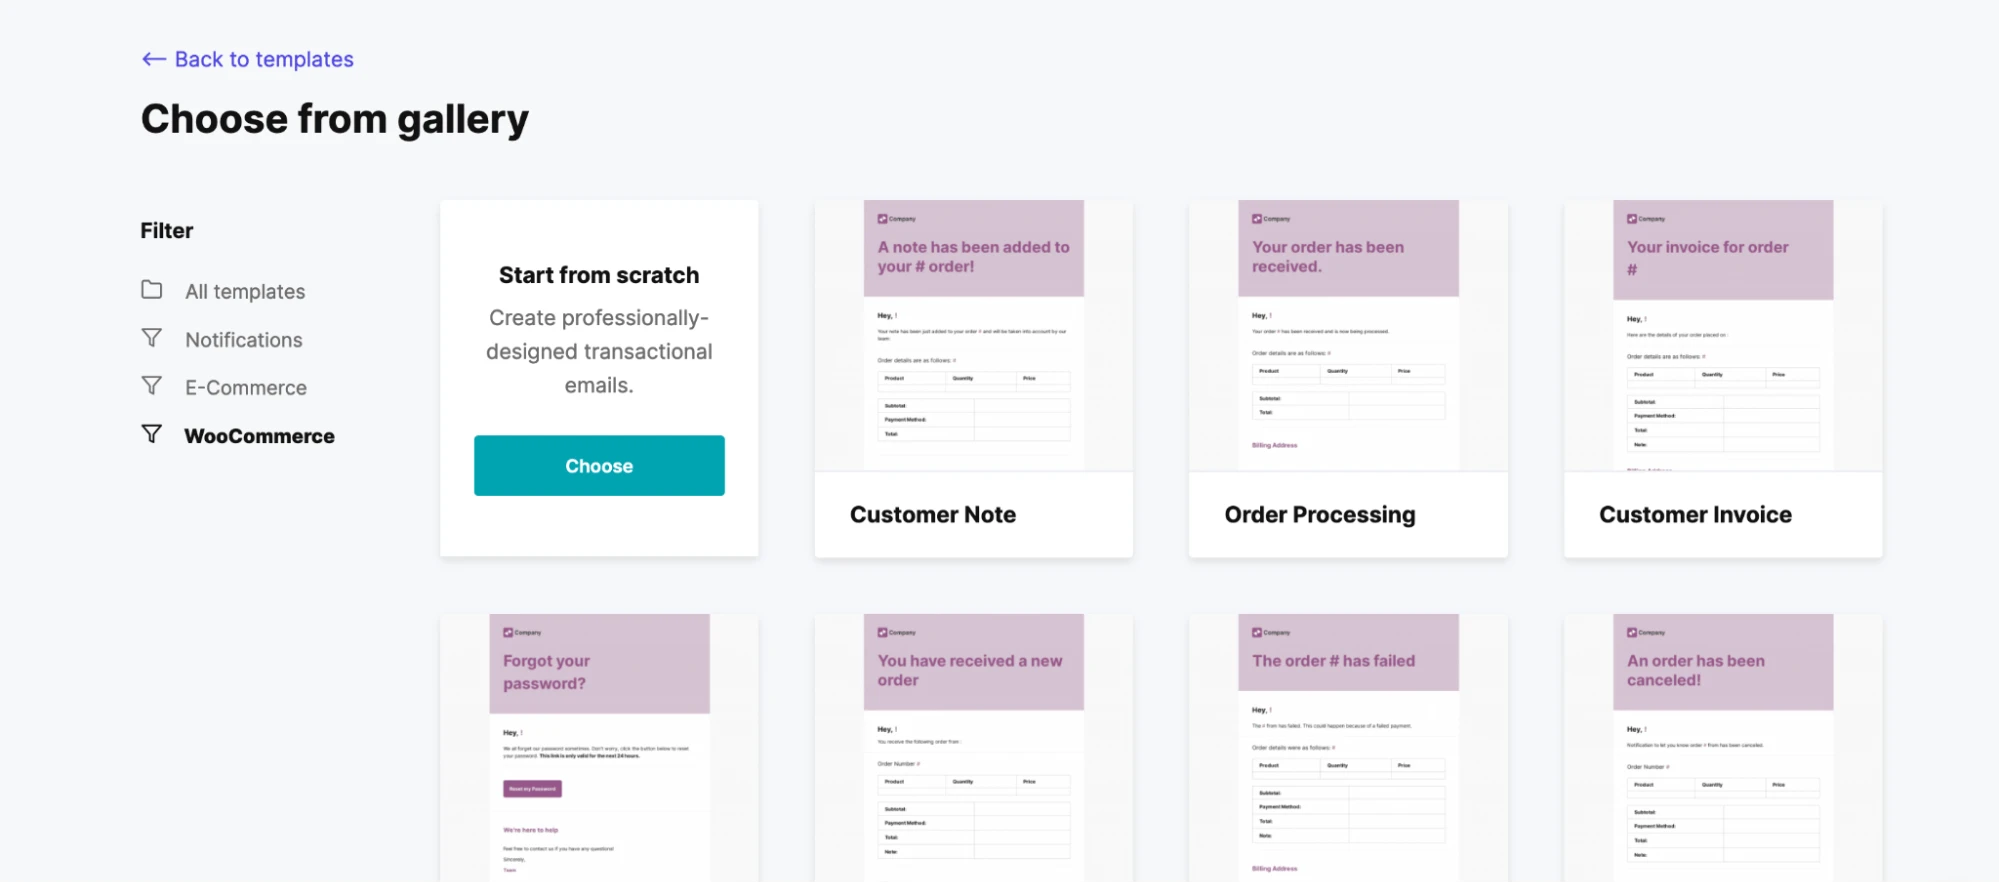Select the You have received a new order template
This screenshot has height=883, width=1999.
[x=973, y=748]
